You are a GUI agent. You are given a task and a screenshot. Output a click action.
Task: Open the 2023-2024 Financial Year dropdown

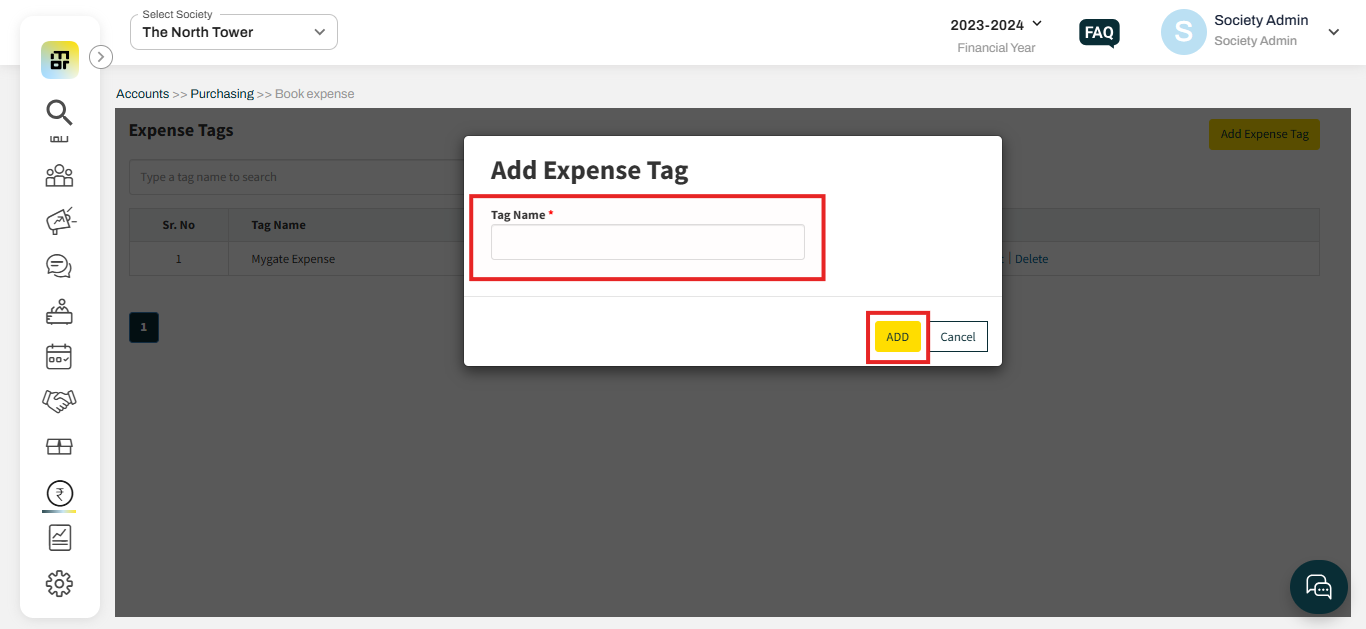click(x=996, y=24)
